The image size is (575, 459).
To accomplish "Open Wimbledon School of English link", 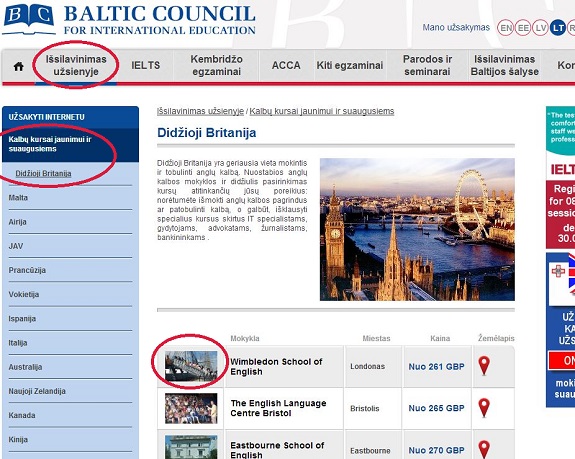I will tap(276, 367).
